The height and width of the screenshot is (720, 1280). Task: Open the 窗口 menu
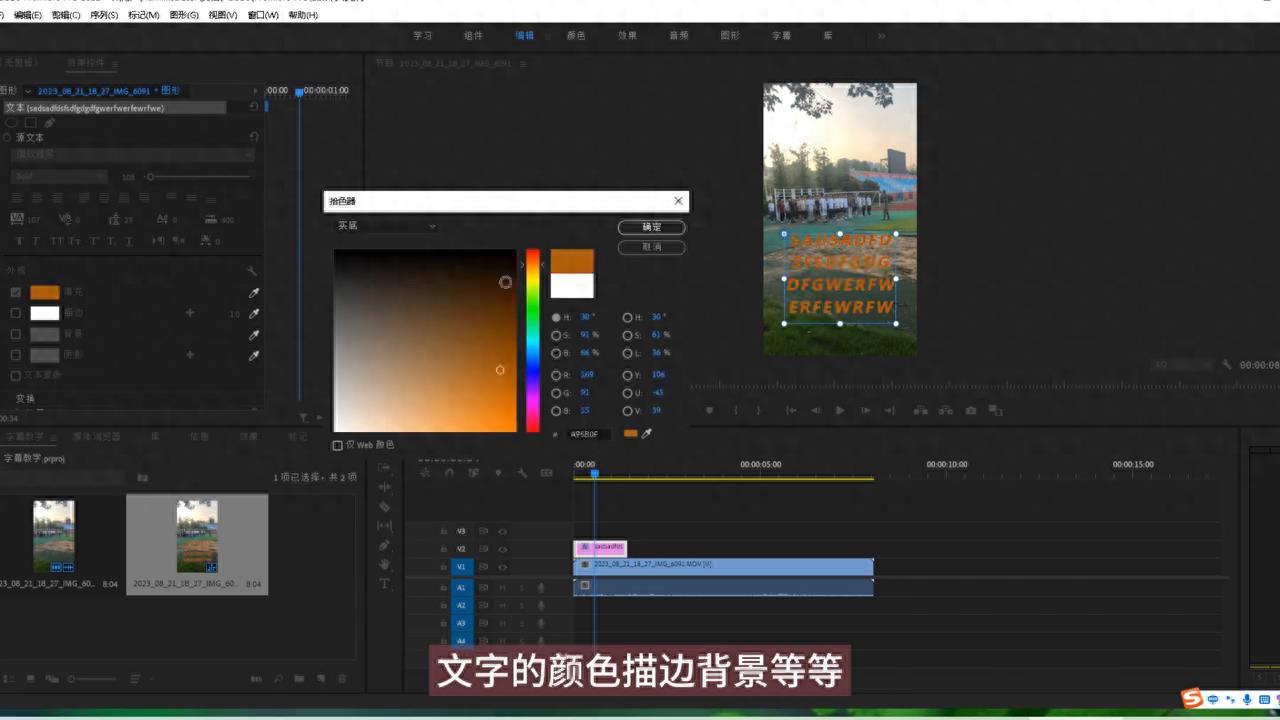coord(263,15)
